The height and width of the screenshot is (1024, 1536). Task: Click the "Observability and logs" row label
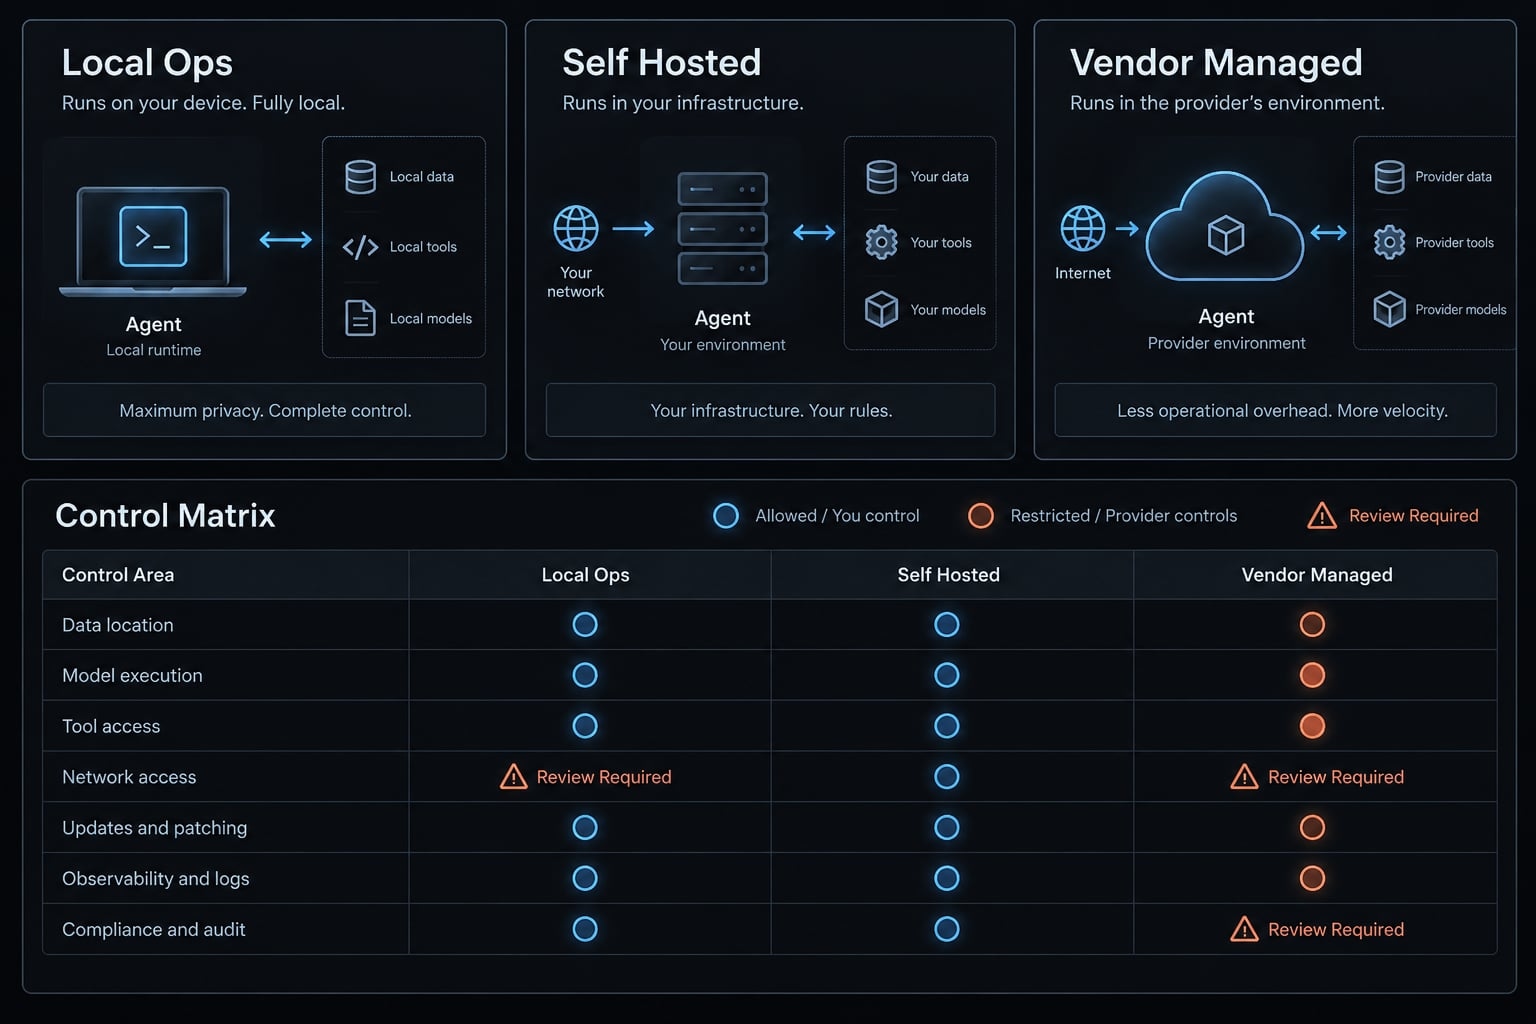pos(156,879)
